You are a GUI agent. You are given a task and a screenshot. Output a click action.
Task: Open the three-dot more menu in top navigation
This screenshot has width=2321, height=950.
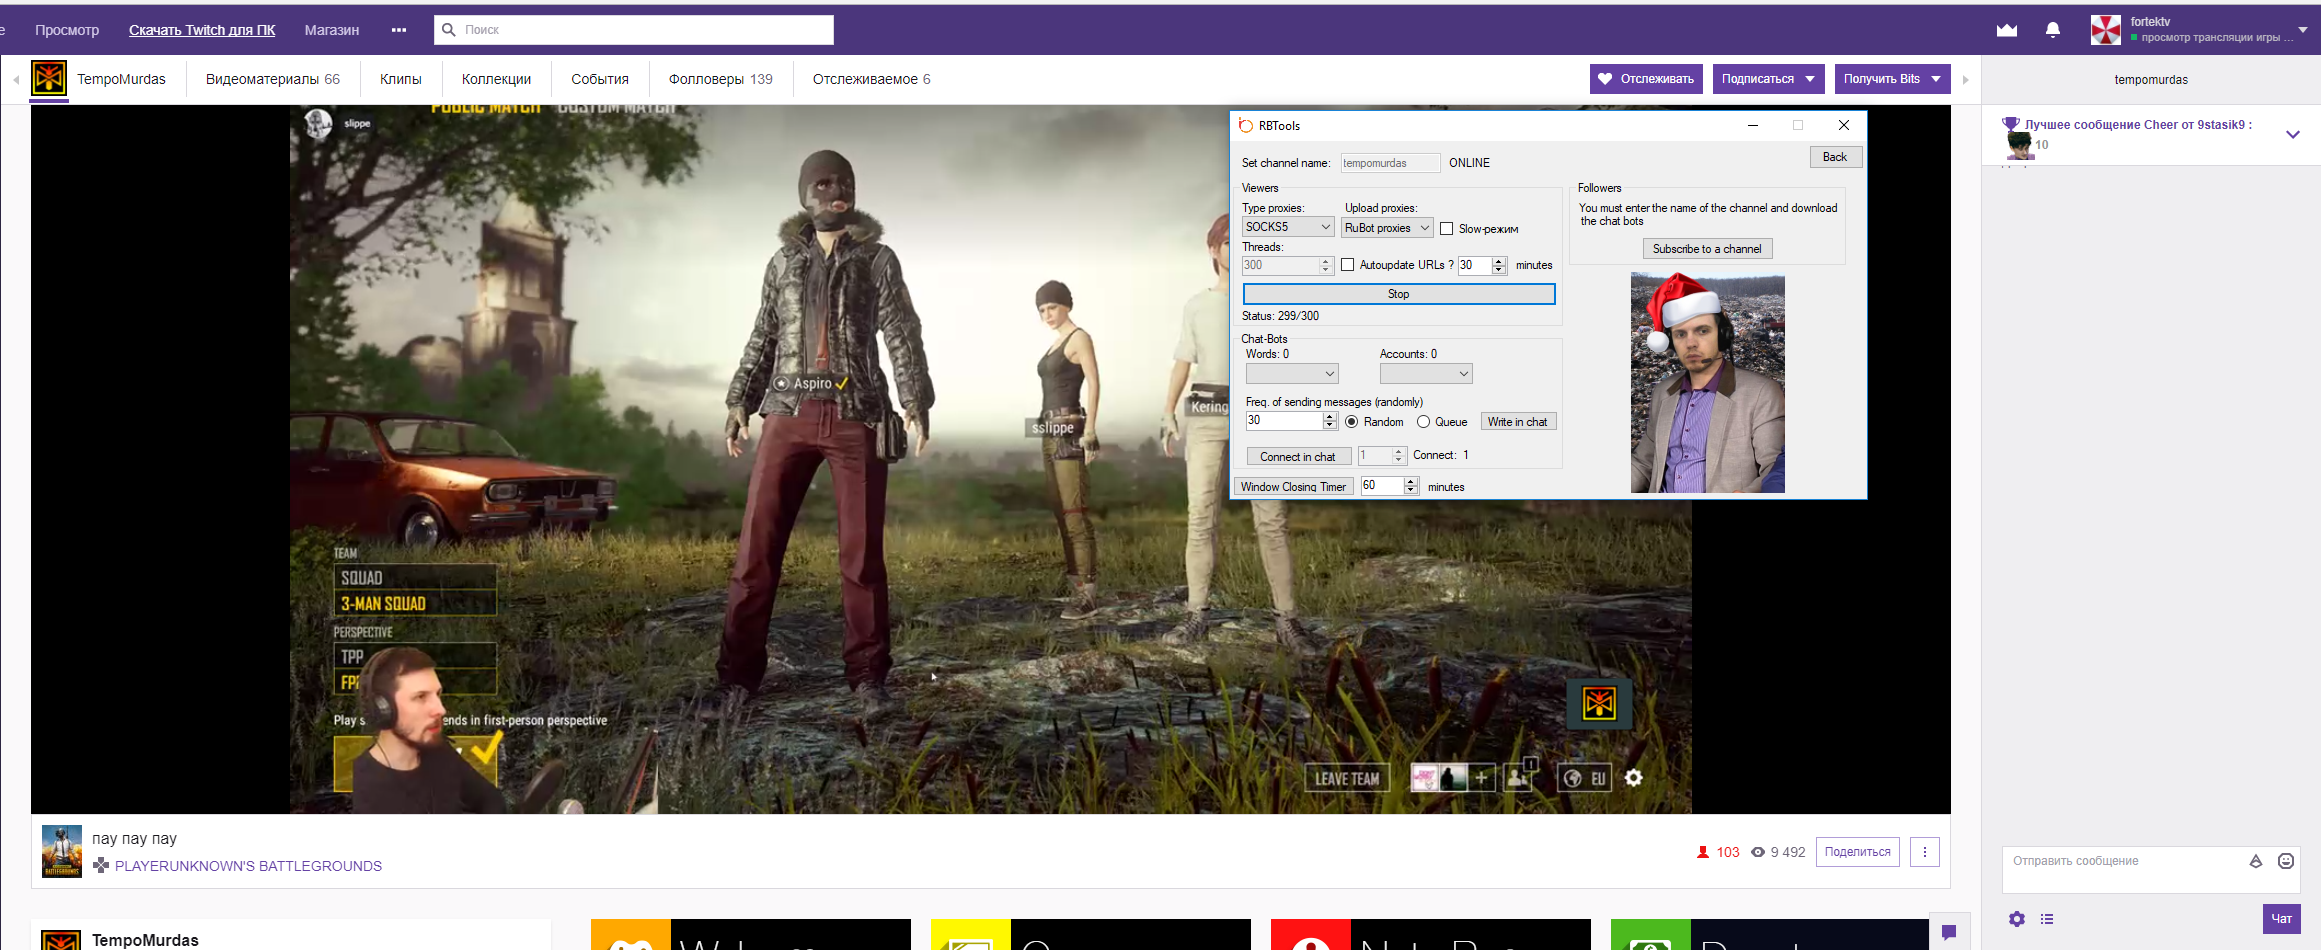click(x=399, y=30)
